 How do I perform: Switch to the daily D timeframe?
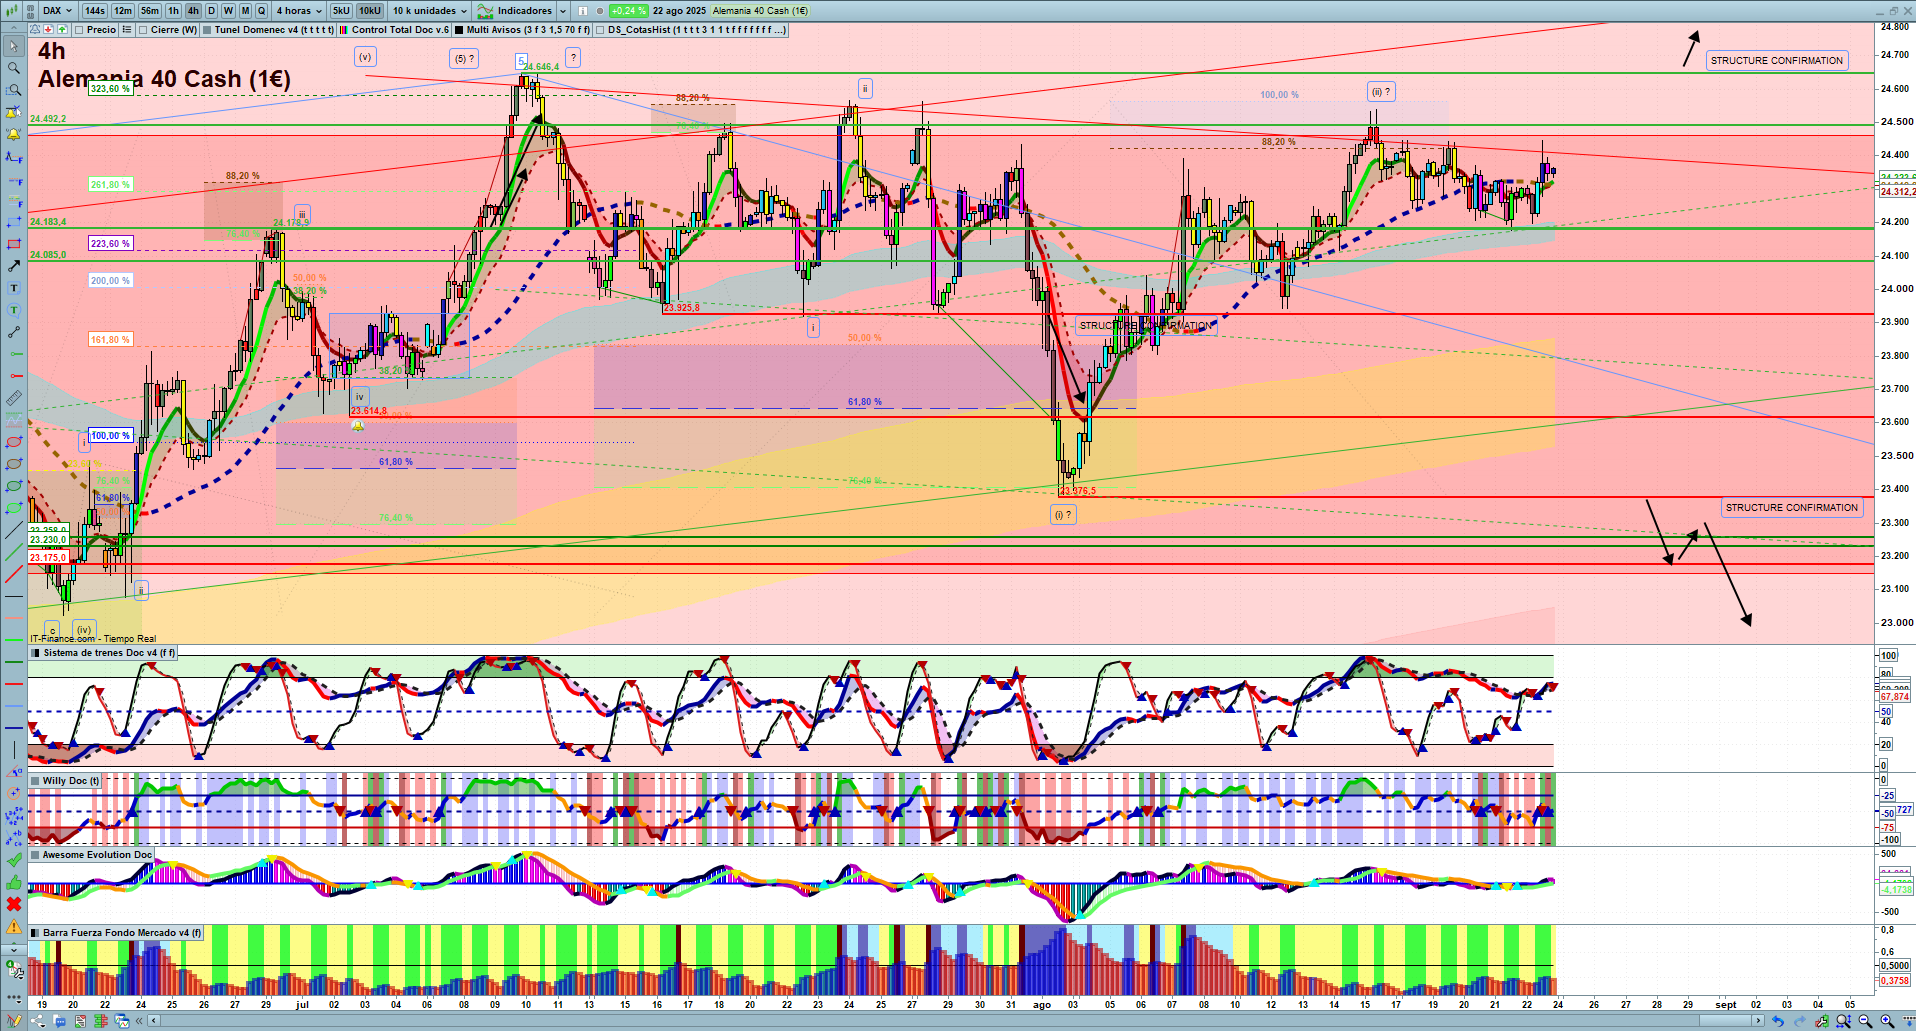tap(211, 11)
